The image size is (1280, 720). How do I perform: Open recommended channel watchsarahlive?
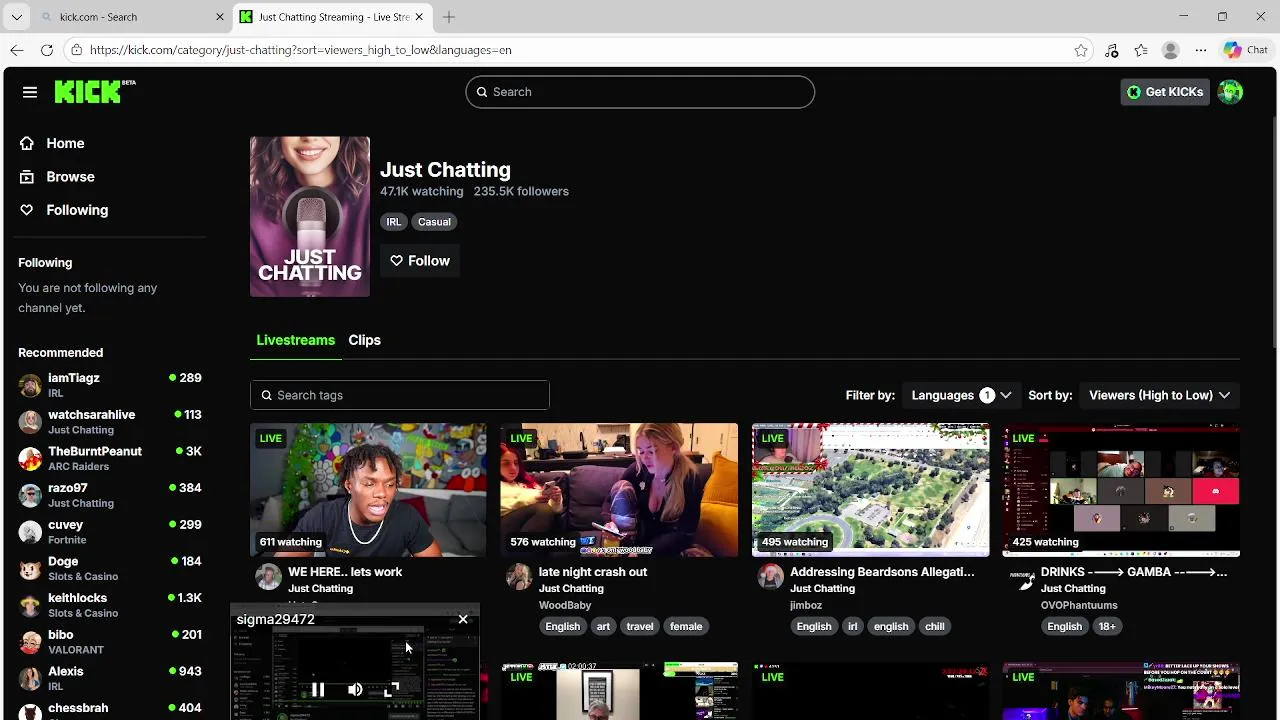(x=110, y=422)
